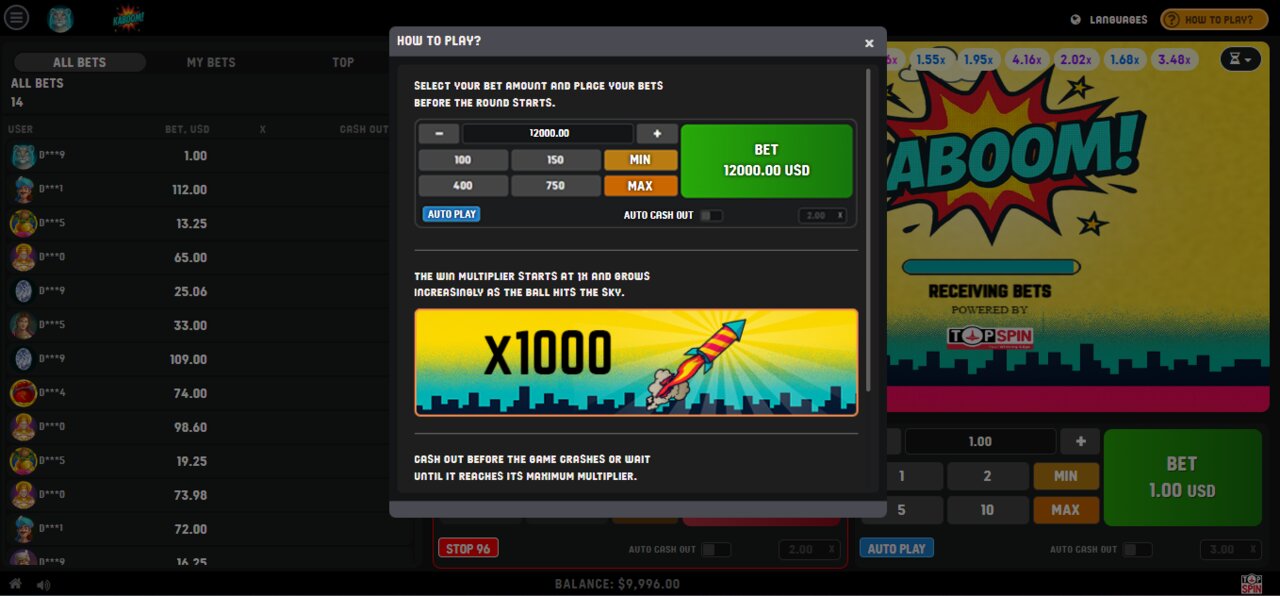Click avatar of user with 112.00 bet
The image size is (1280, 596).
(x=23, y=190)
